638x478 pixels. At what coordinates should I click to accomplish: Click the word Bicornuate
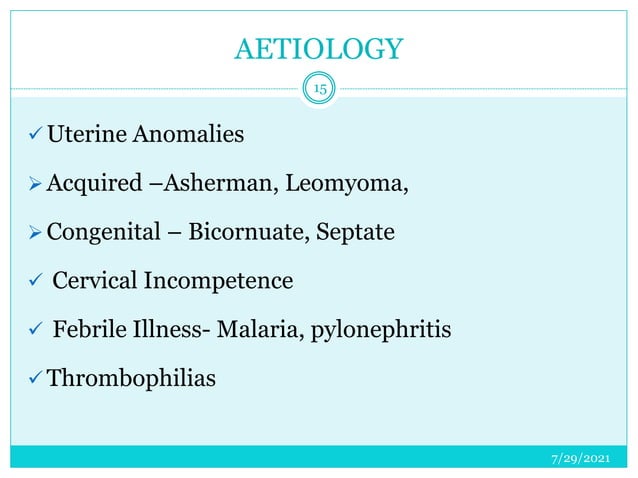tap(251, 233)
